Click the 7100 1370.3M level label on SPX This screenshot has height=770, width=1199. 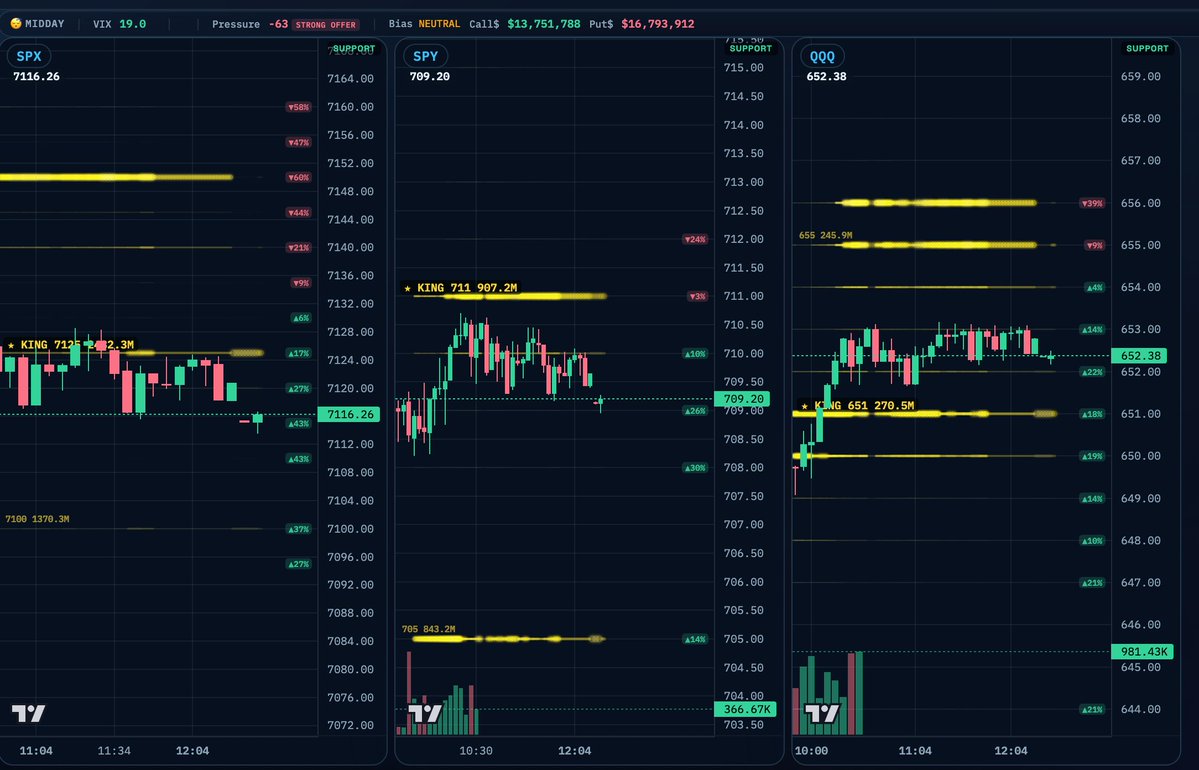(37, 519)
